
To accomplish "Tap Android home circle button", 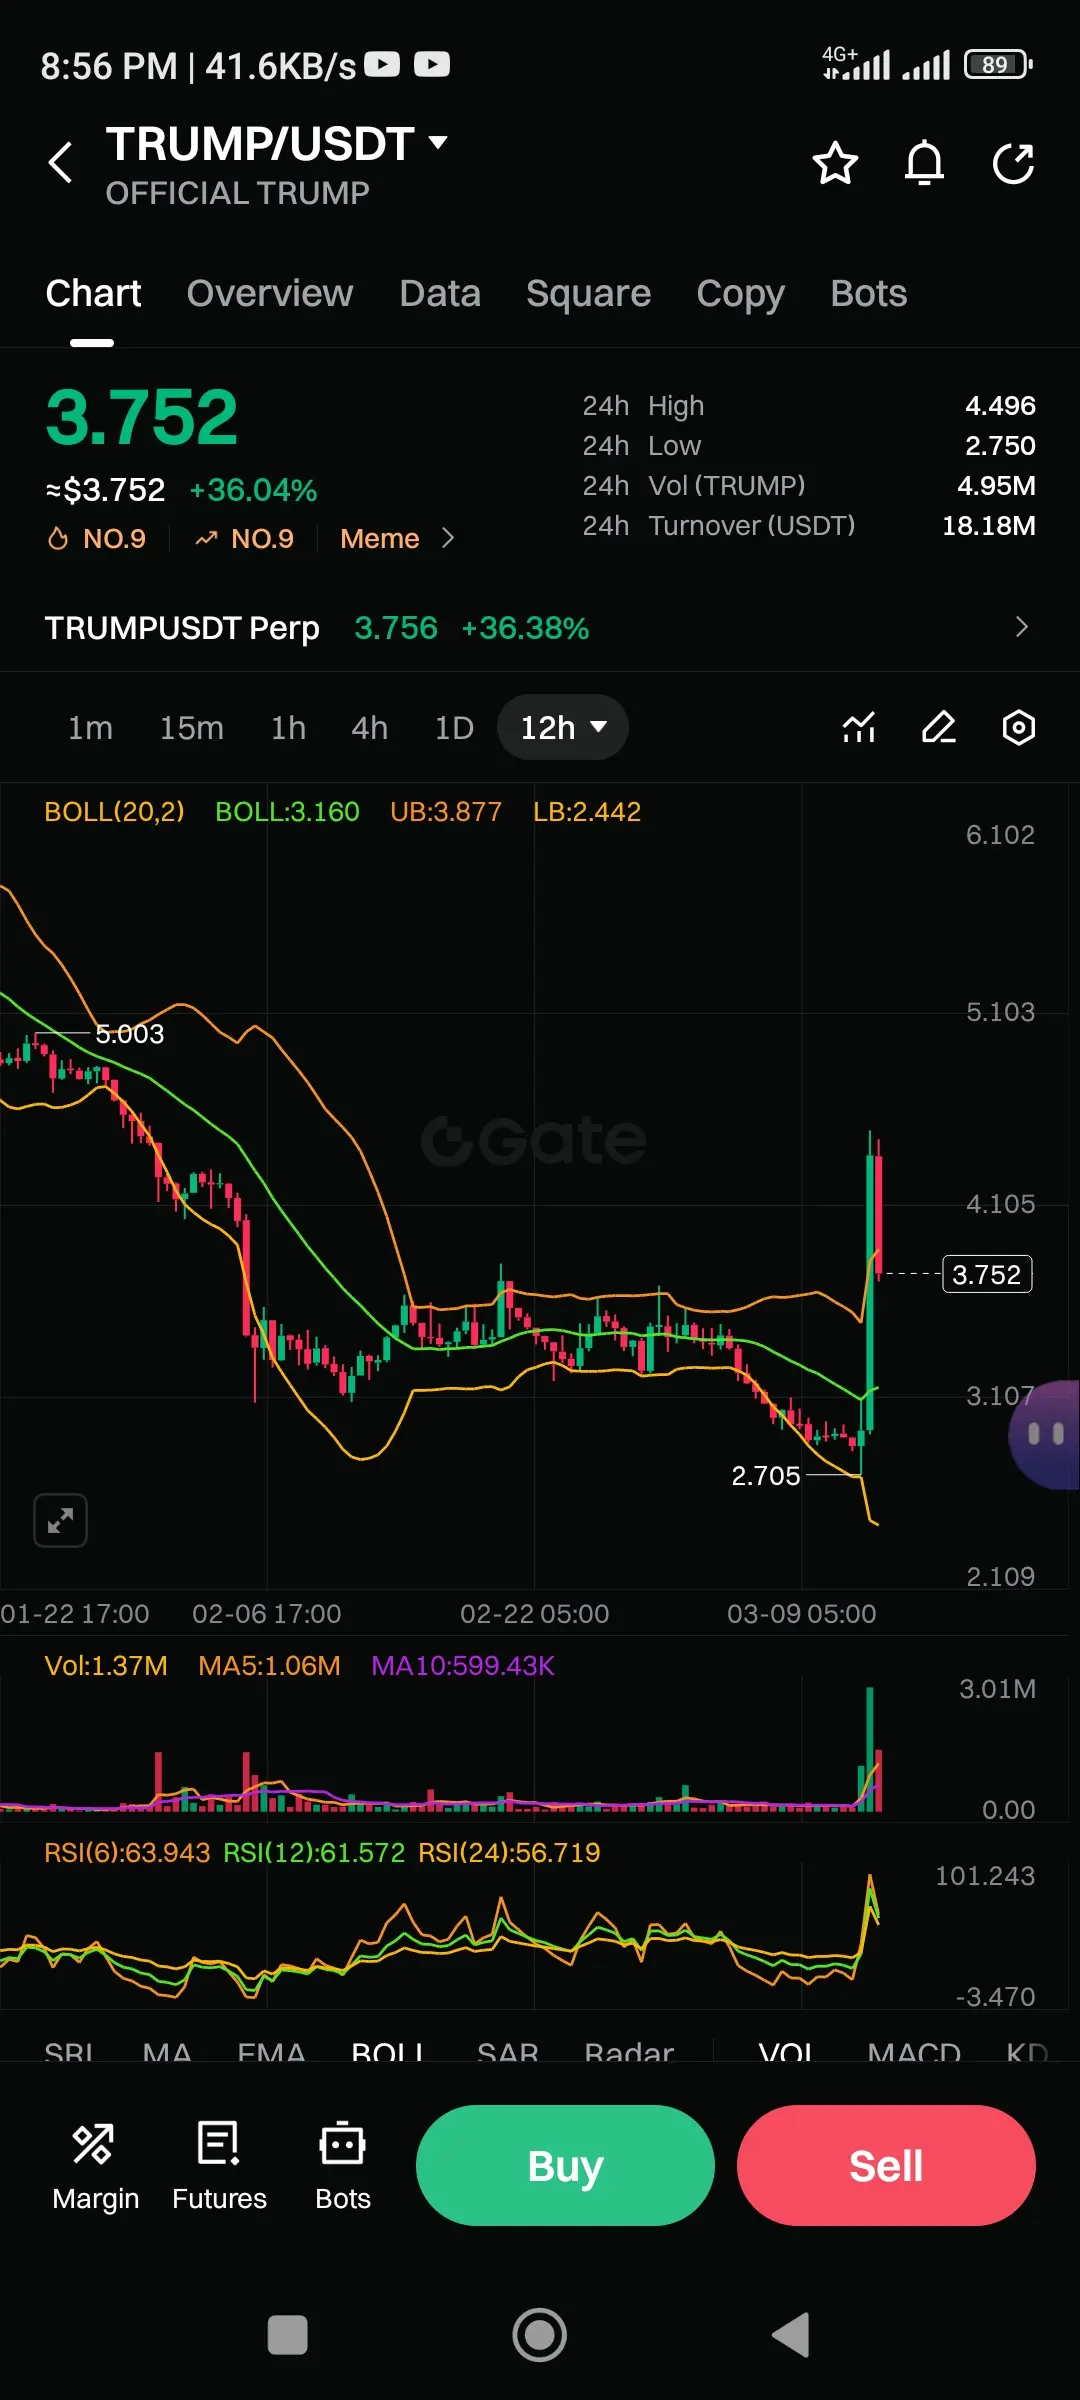I will [540, 2336].
